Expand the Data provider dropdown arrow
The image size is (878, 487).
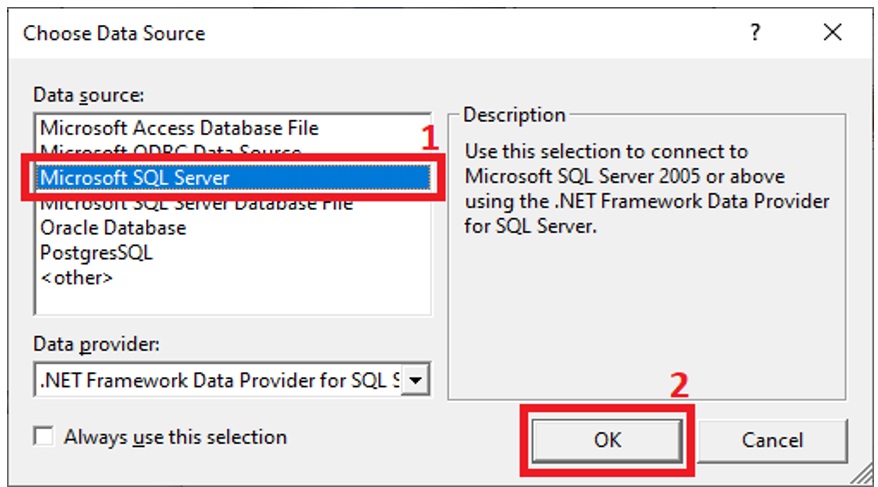pyautogui.click(x=415, y=380)
